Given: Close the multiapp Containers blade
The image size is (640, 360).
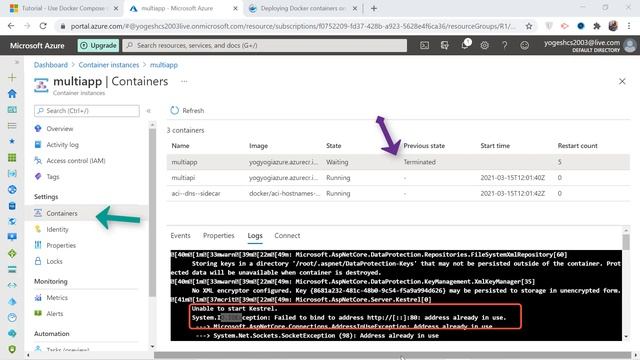Looking at the screenshot, I should click(622, 81).
